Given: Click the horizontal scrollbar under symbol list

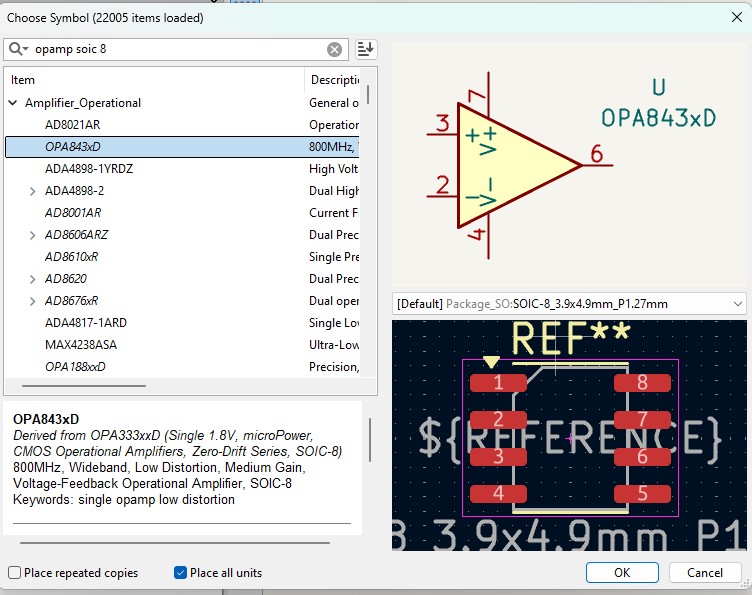Looking at the screenshot, I should (83, 385).
